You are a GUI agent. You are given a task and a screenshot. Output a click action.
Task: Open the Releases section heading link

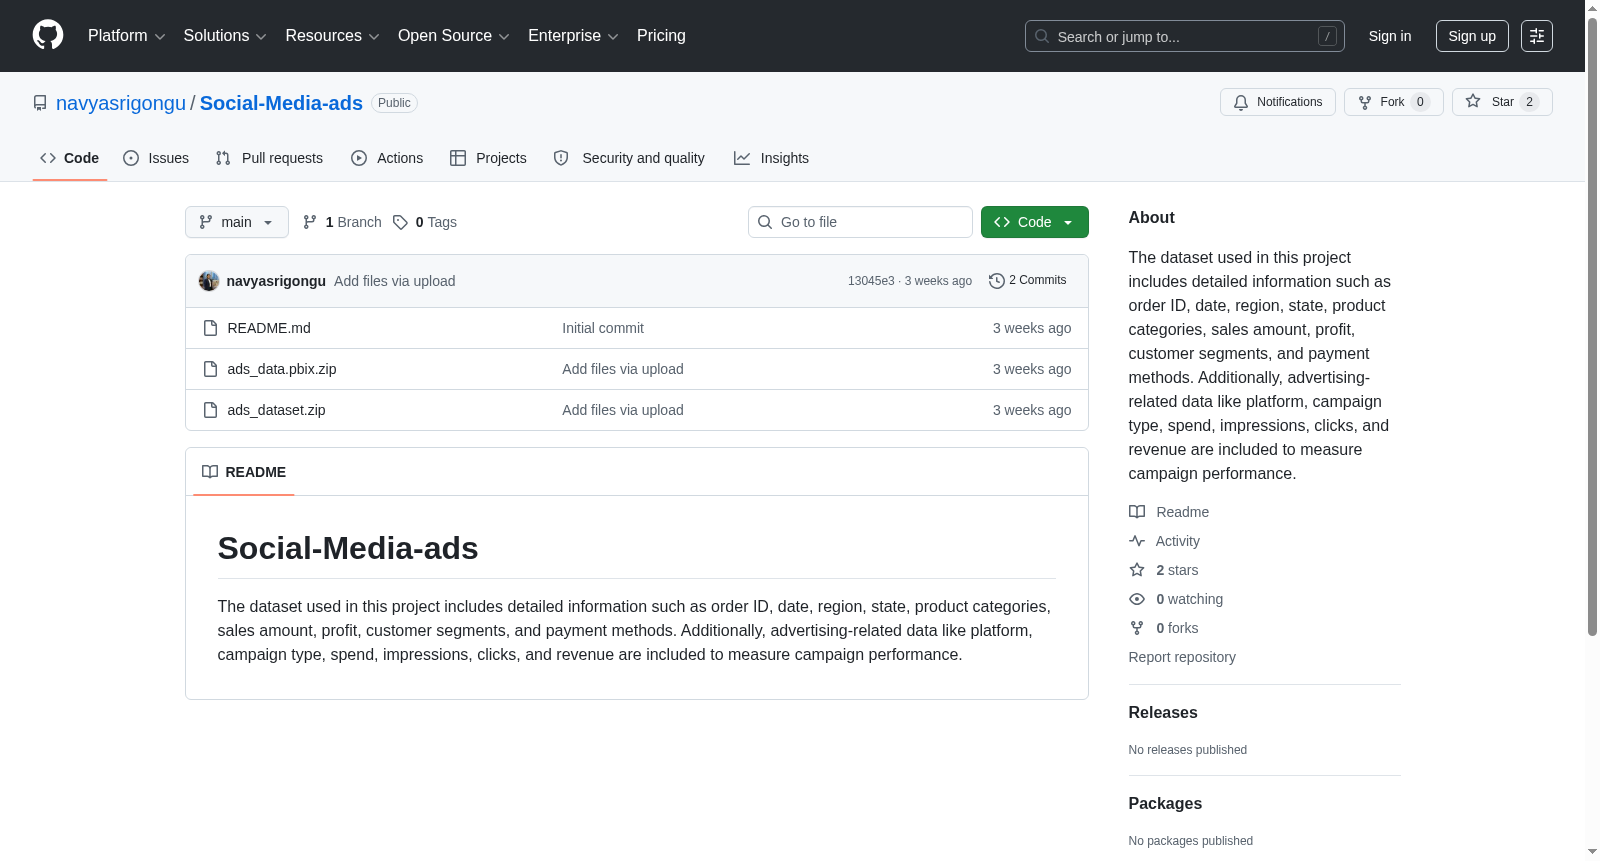click(x=1163, y=712)
